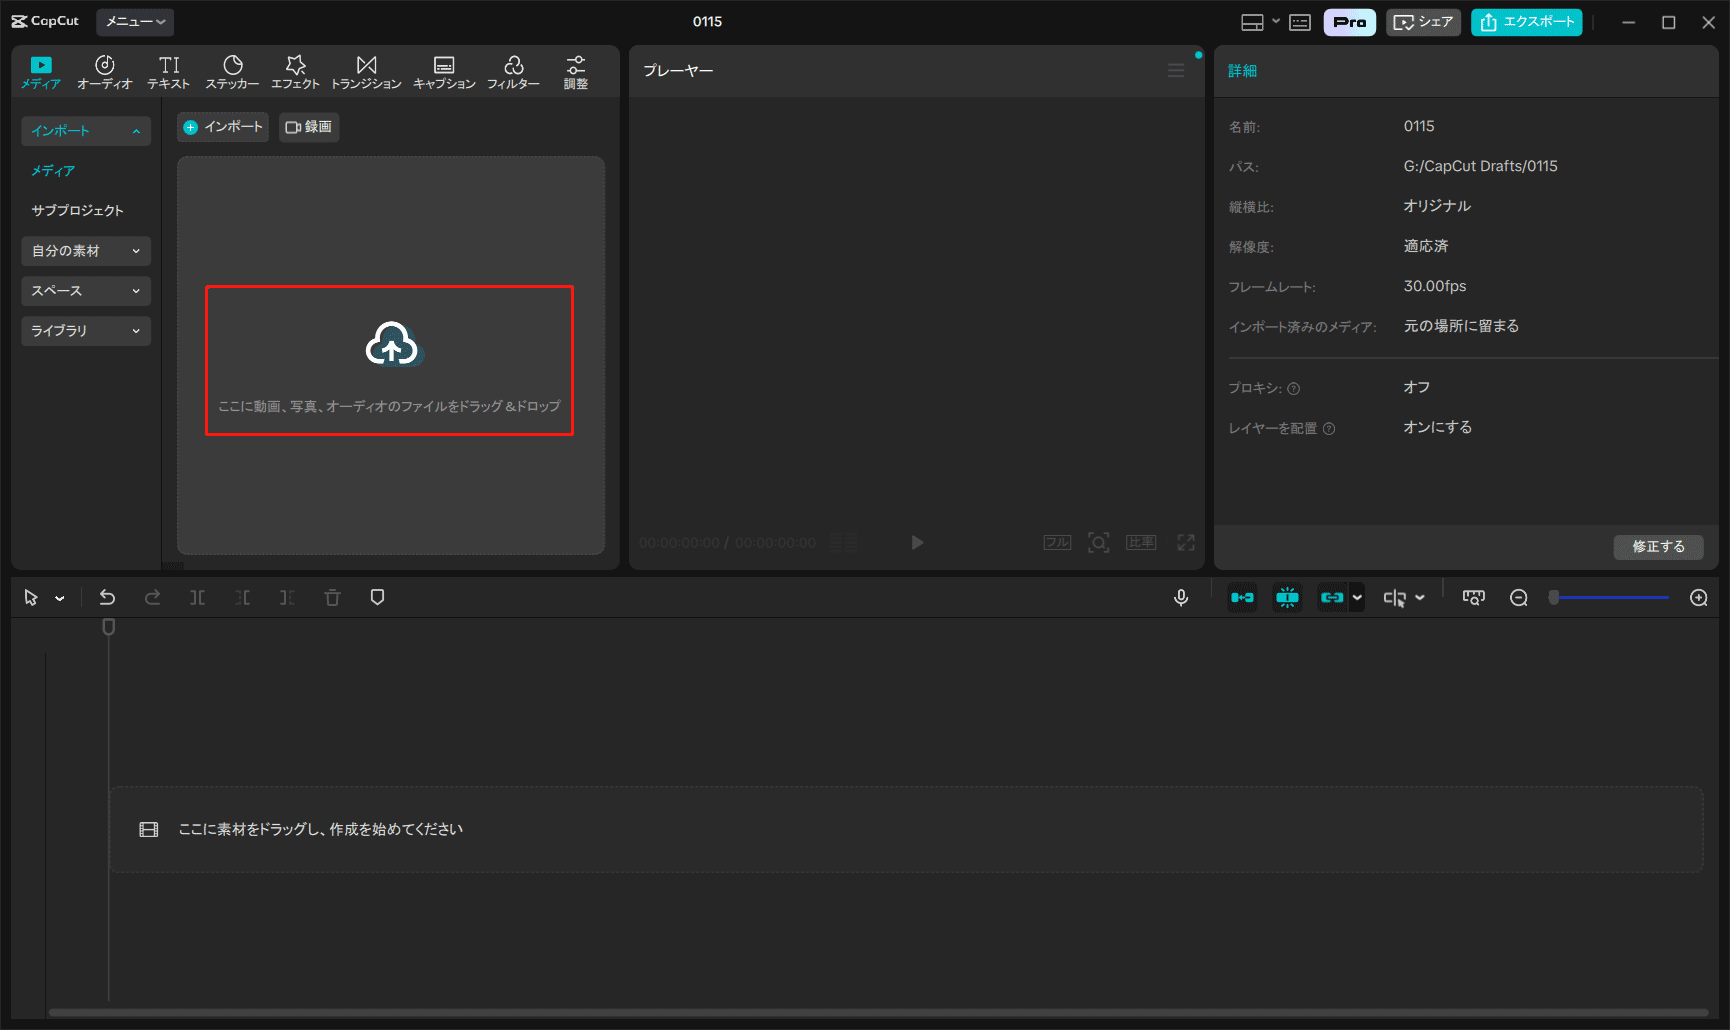
Task: Open the Sticker (ステッカー) panel
Action: 232,72
